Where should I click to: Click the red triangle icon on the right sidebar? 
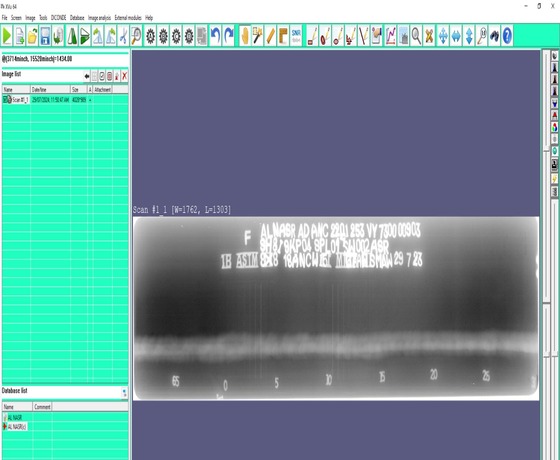(x=554, y=115)
